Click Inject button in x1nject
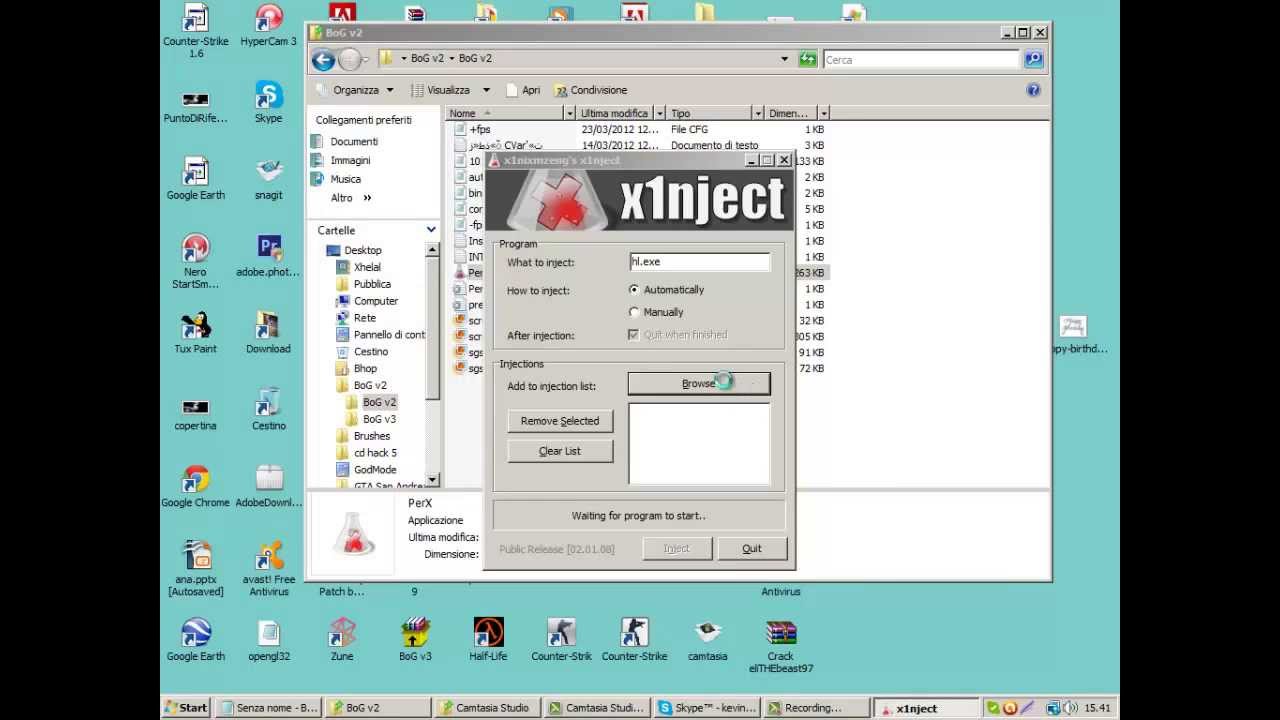 pos(677,548)
